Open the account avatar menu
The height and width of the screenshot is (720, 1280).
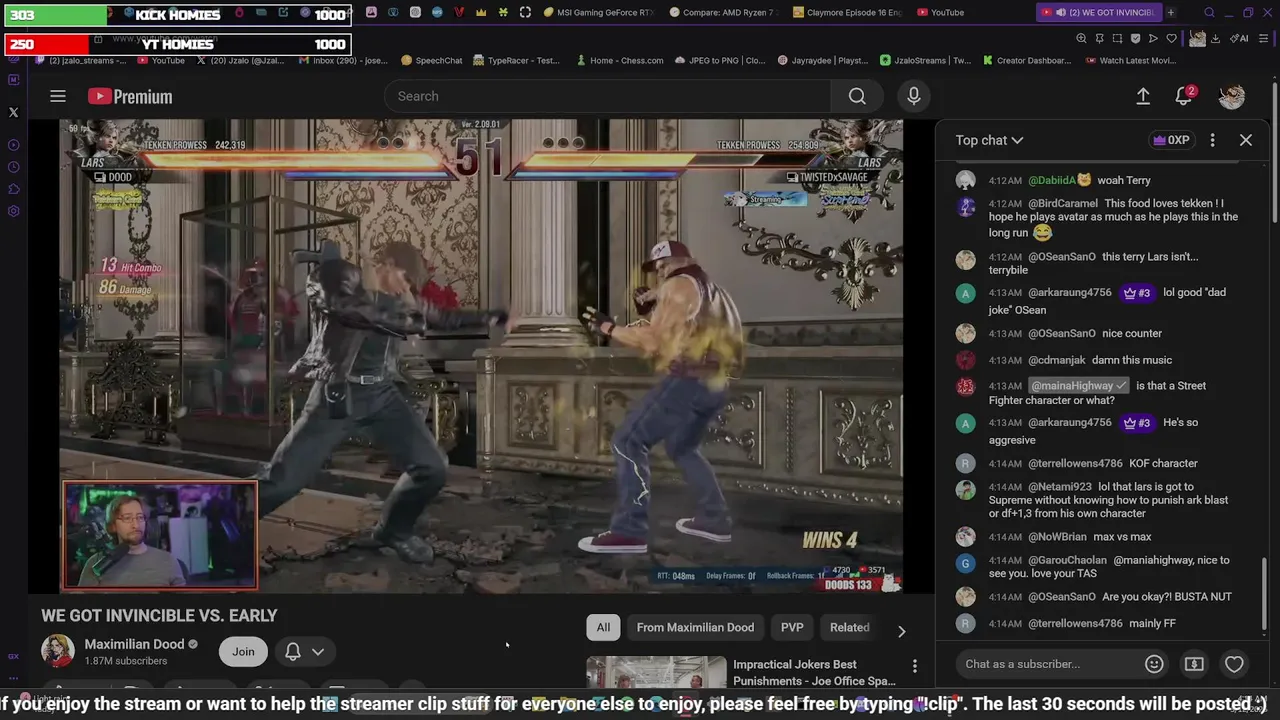[1232, 96]
